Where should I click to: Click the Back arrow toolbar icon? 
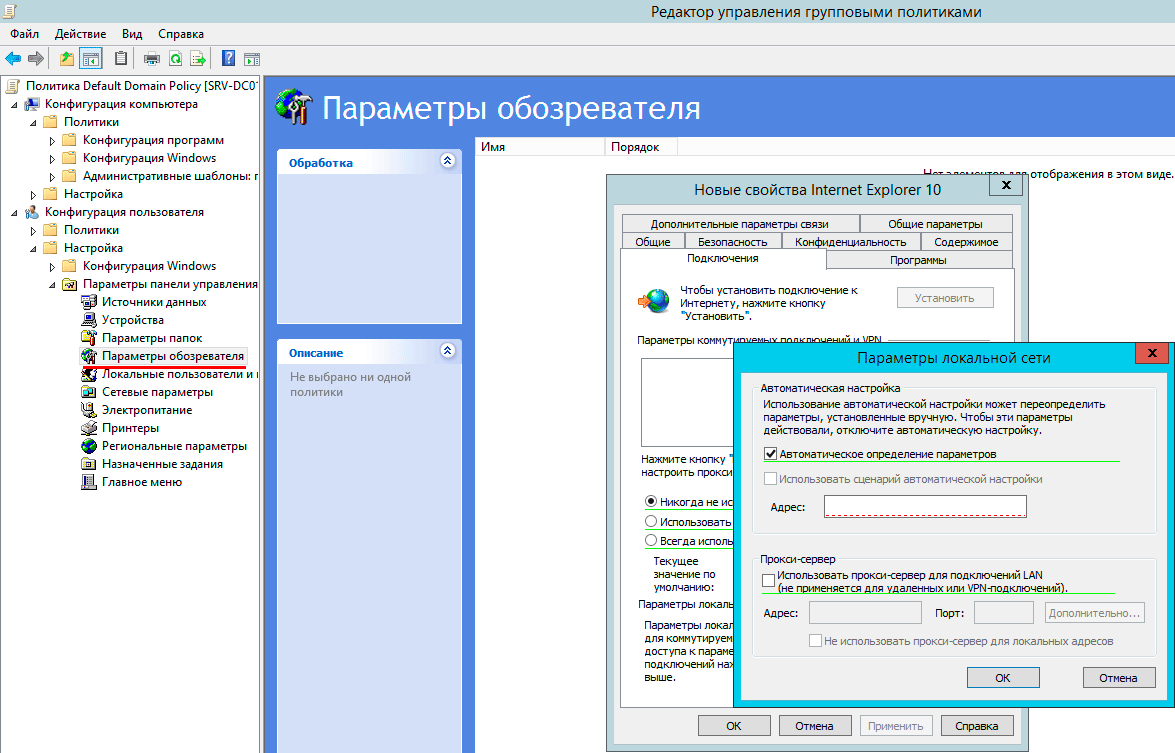pos(13,58)
